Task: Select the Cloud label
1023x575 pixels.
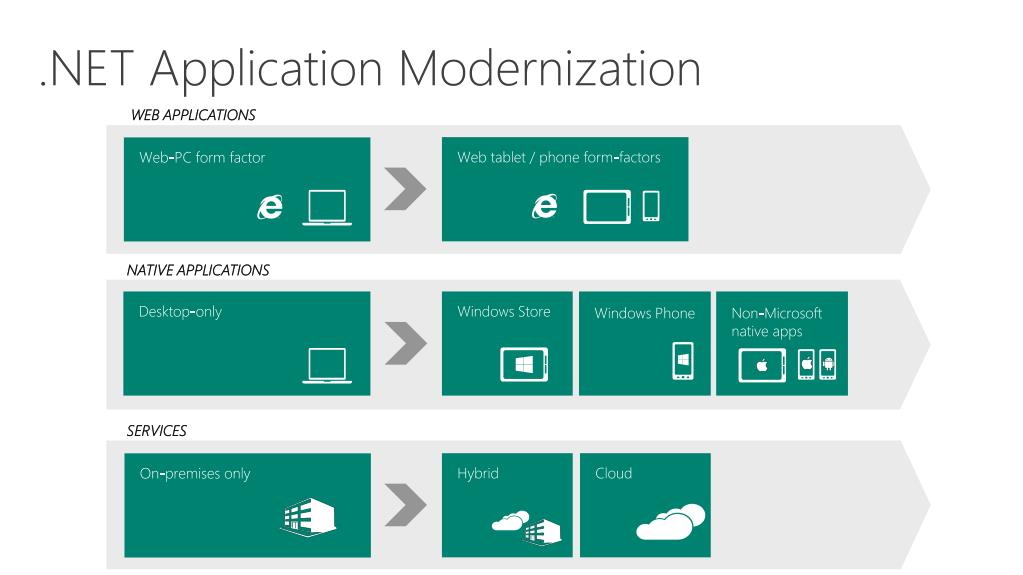Action: pyautogui.click(x=613, y=473)
